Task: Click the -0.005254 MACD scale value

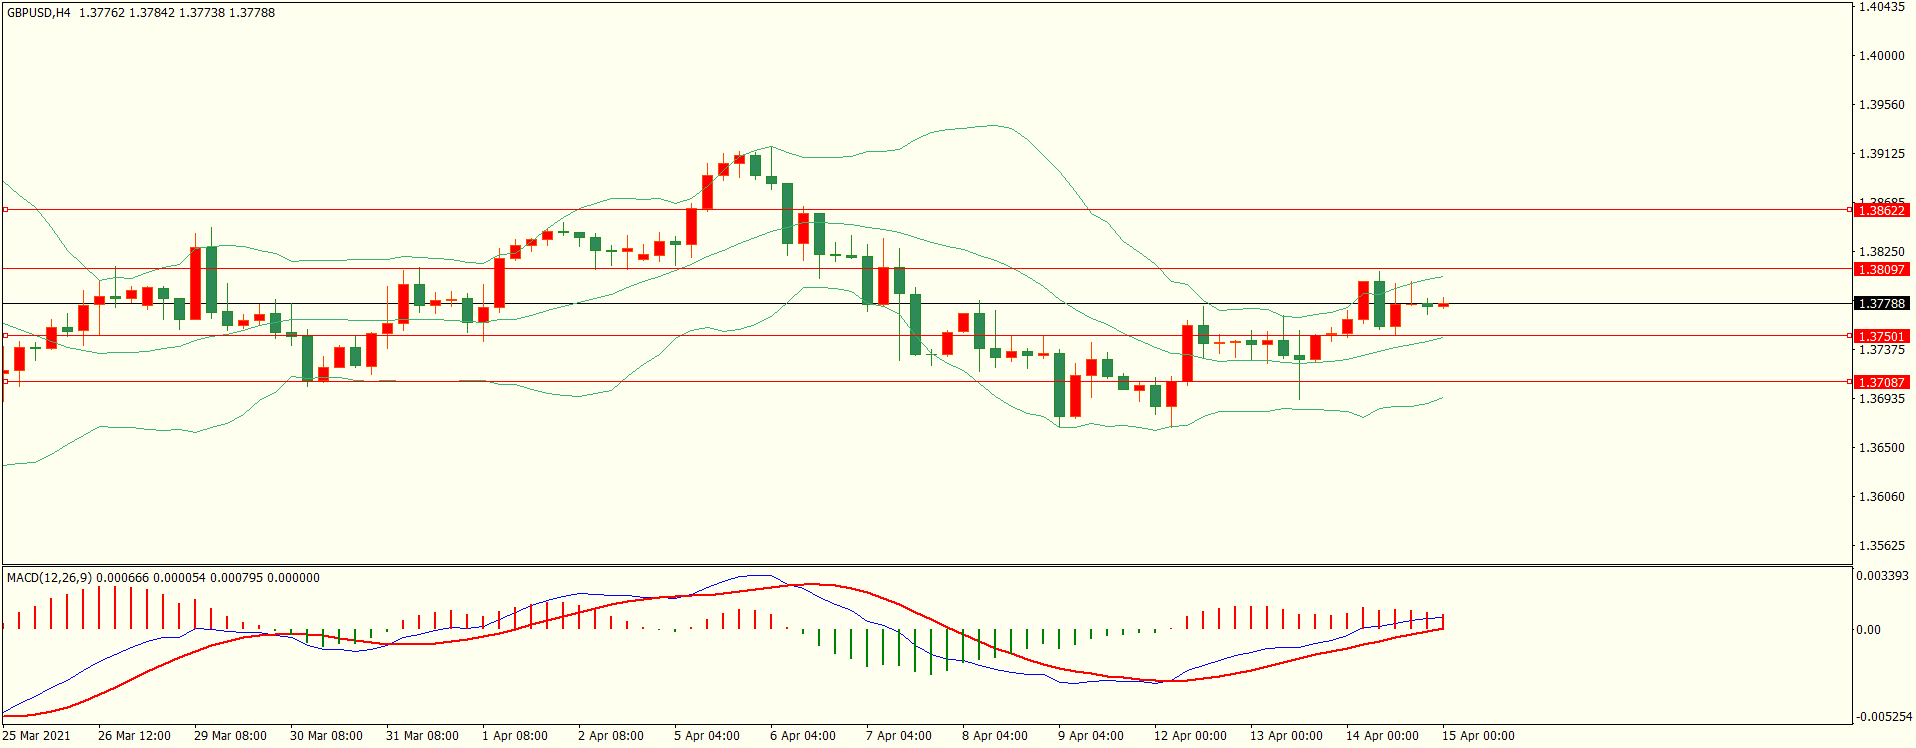Action: (1884, 717)
